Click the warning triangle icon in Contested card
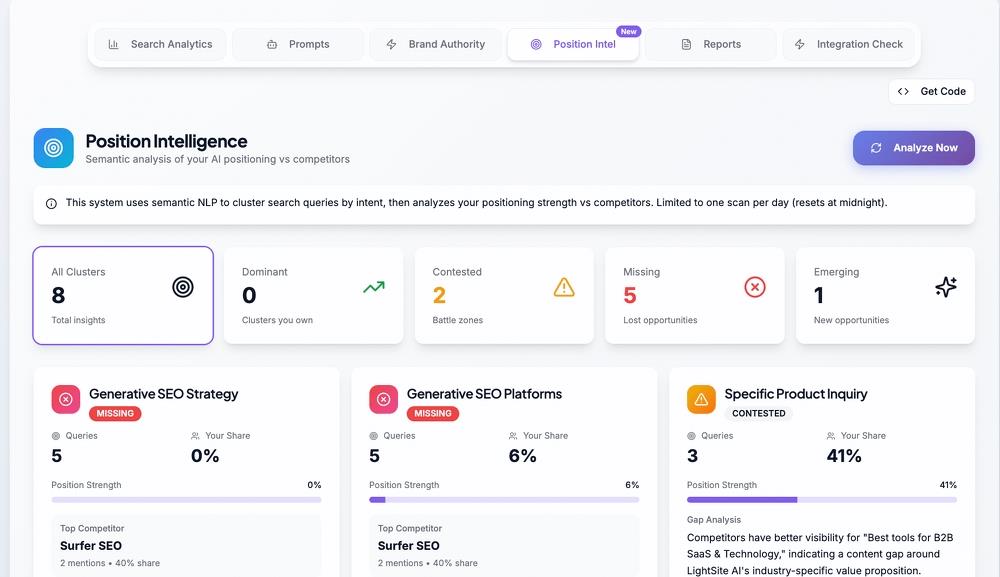1000x577 pixels. [x=564, y=287]
